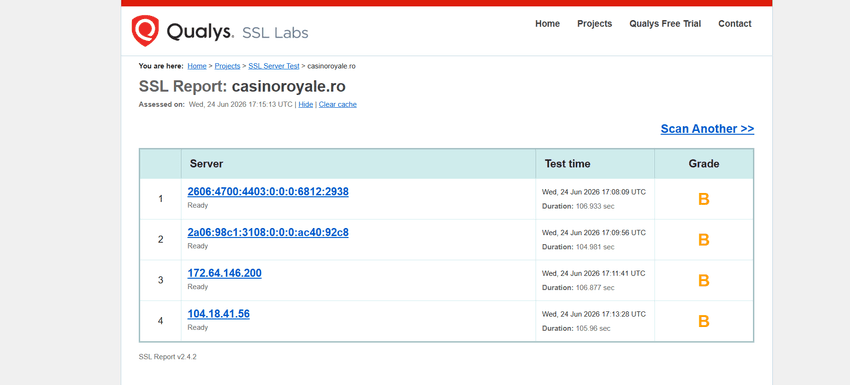Click the B grade for server 2606:4700
The width and height of the screenshot is (850, 385).
tap(704, 200)
